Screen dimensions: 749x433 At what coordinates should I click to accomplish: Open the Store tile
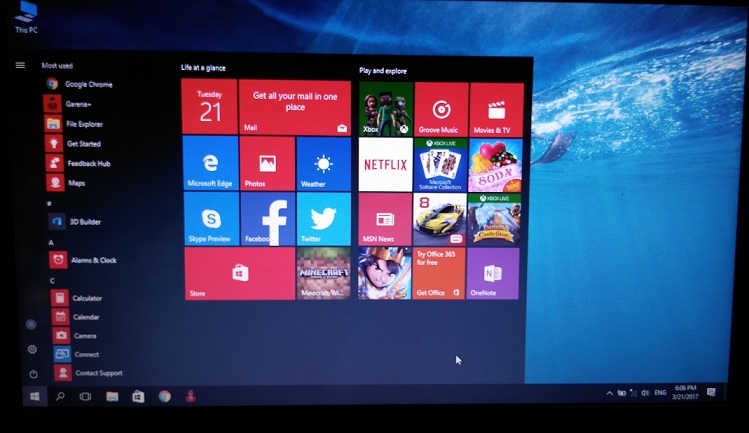click(240, 273)
